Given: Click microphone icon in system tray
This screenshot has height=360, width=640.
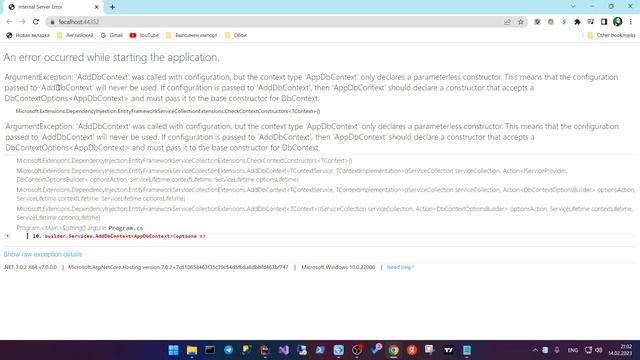Looking at the screenshot, I should click(557, 350).
